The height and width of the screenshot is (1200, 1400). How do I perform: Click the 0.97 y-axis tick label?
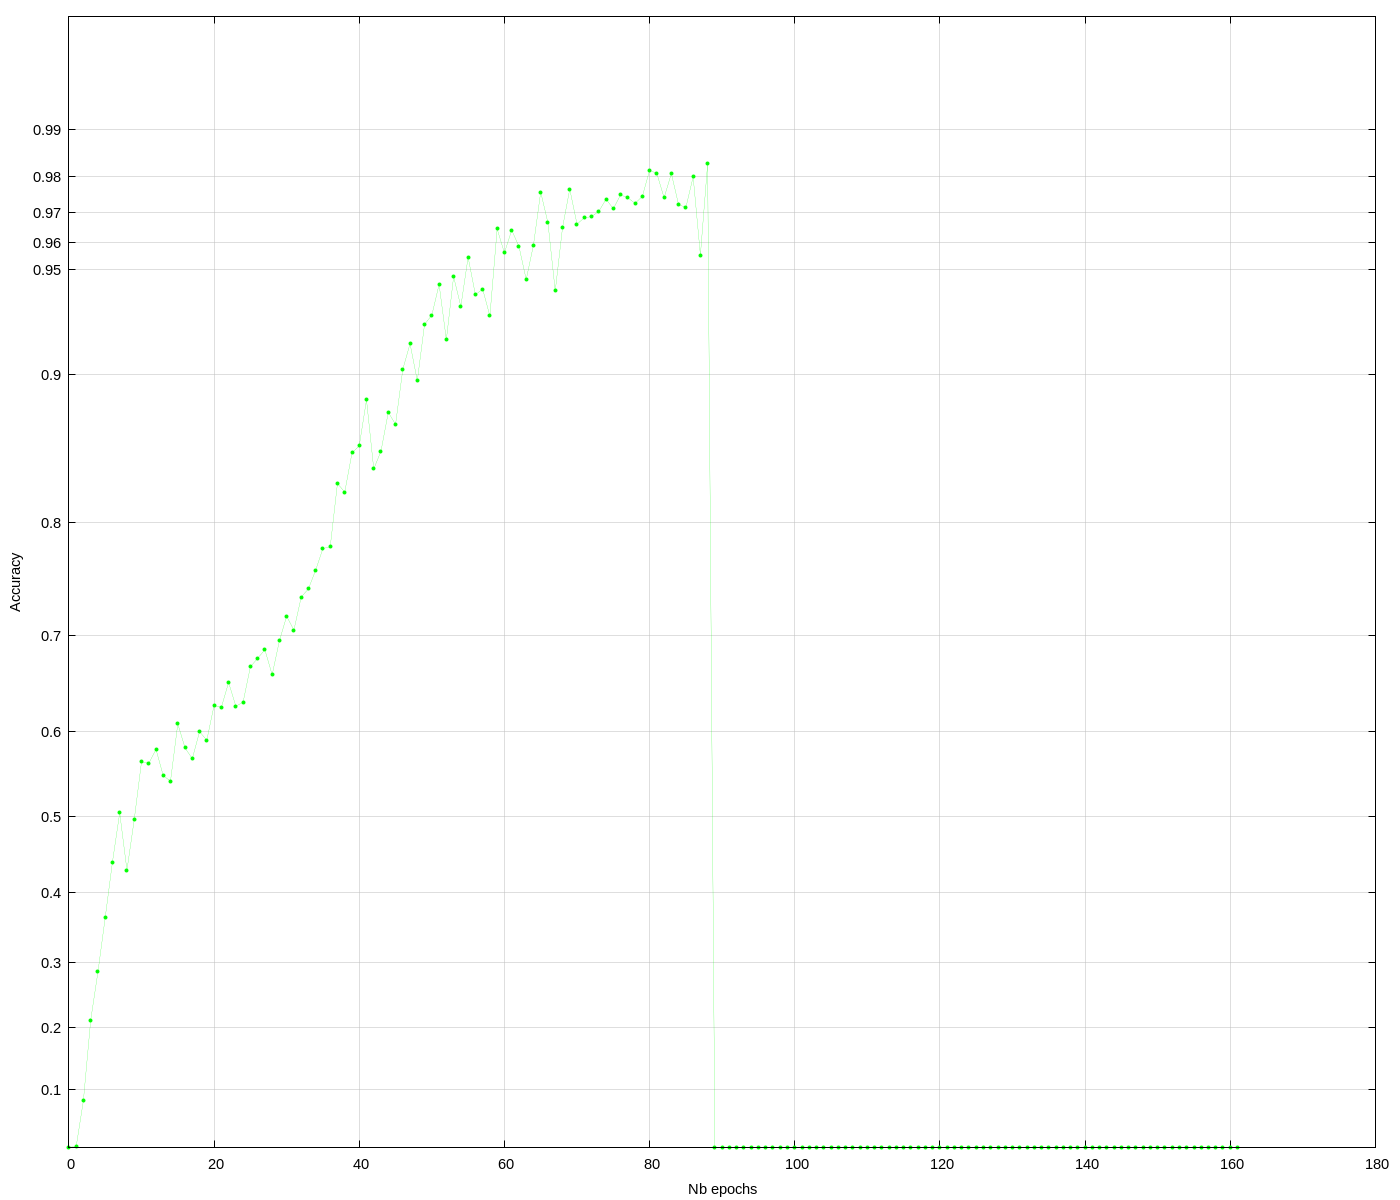pyautogui.click(x=47, y=213)
